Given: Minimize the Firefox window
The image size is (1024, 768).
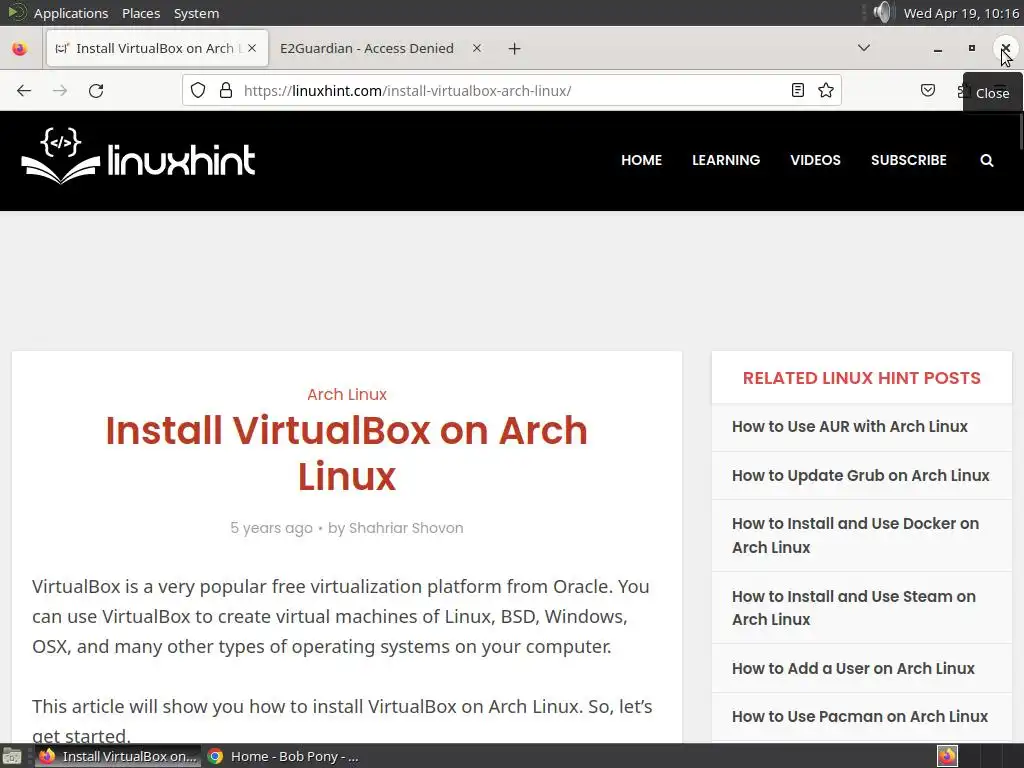Looking at the screenshot, I should point(938,48).
